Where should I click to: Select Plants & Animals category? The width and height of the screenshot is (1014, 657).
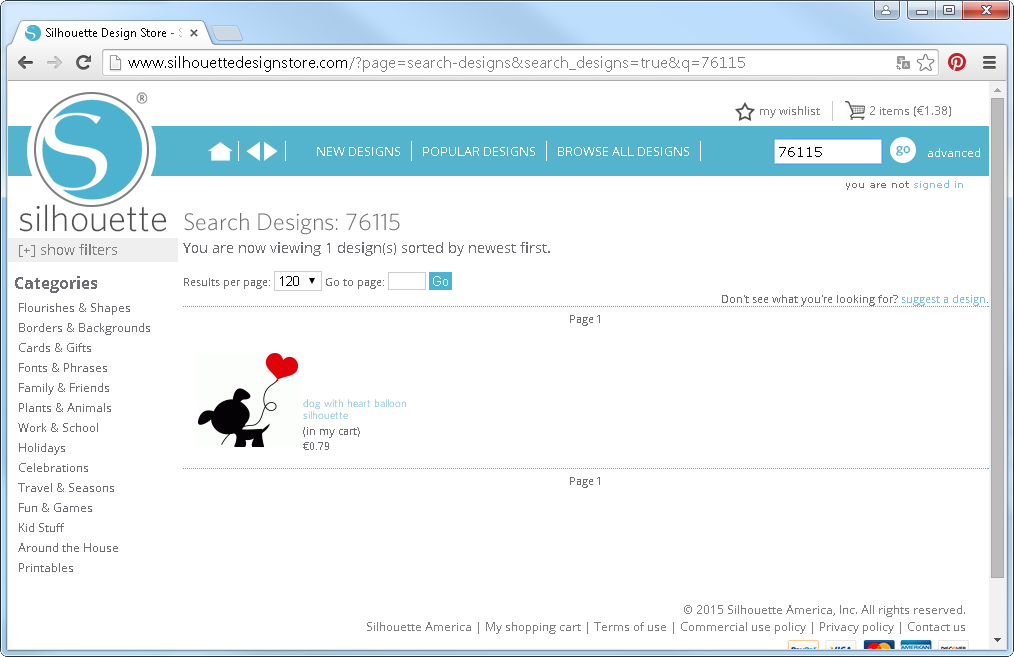coord(65,408)
